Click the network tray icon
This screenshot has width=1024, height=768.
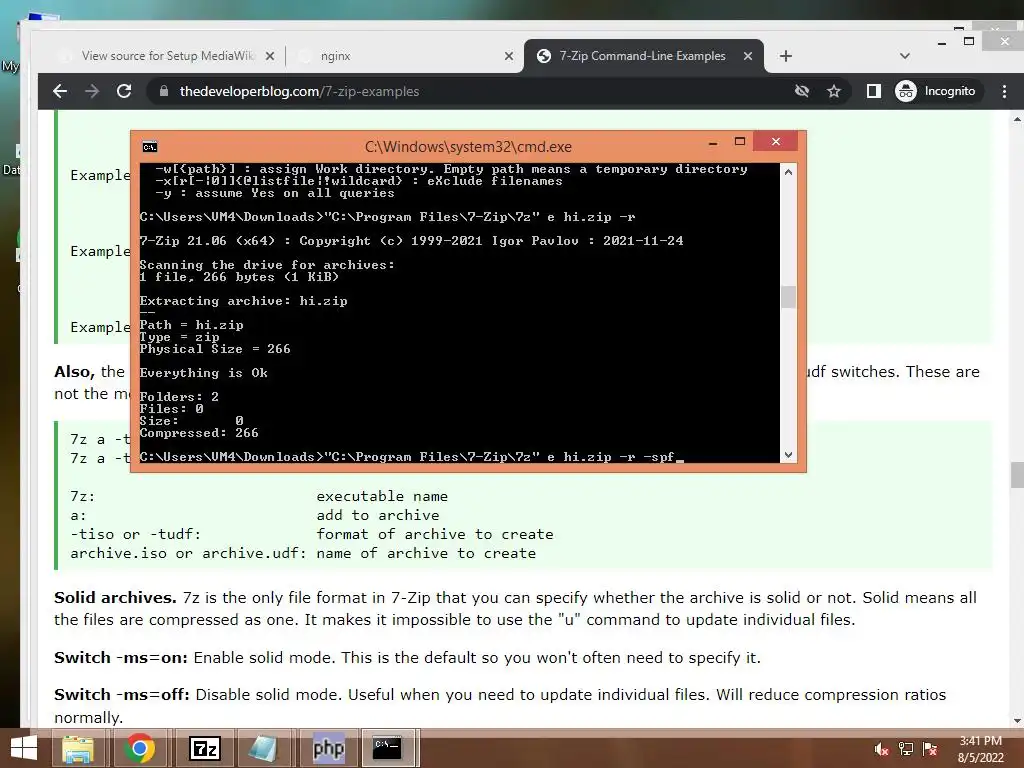pyautogui.click(x=906, y=750)
